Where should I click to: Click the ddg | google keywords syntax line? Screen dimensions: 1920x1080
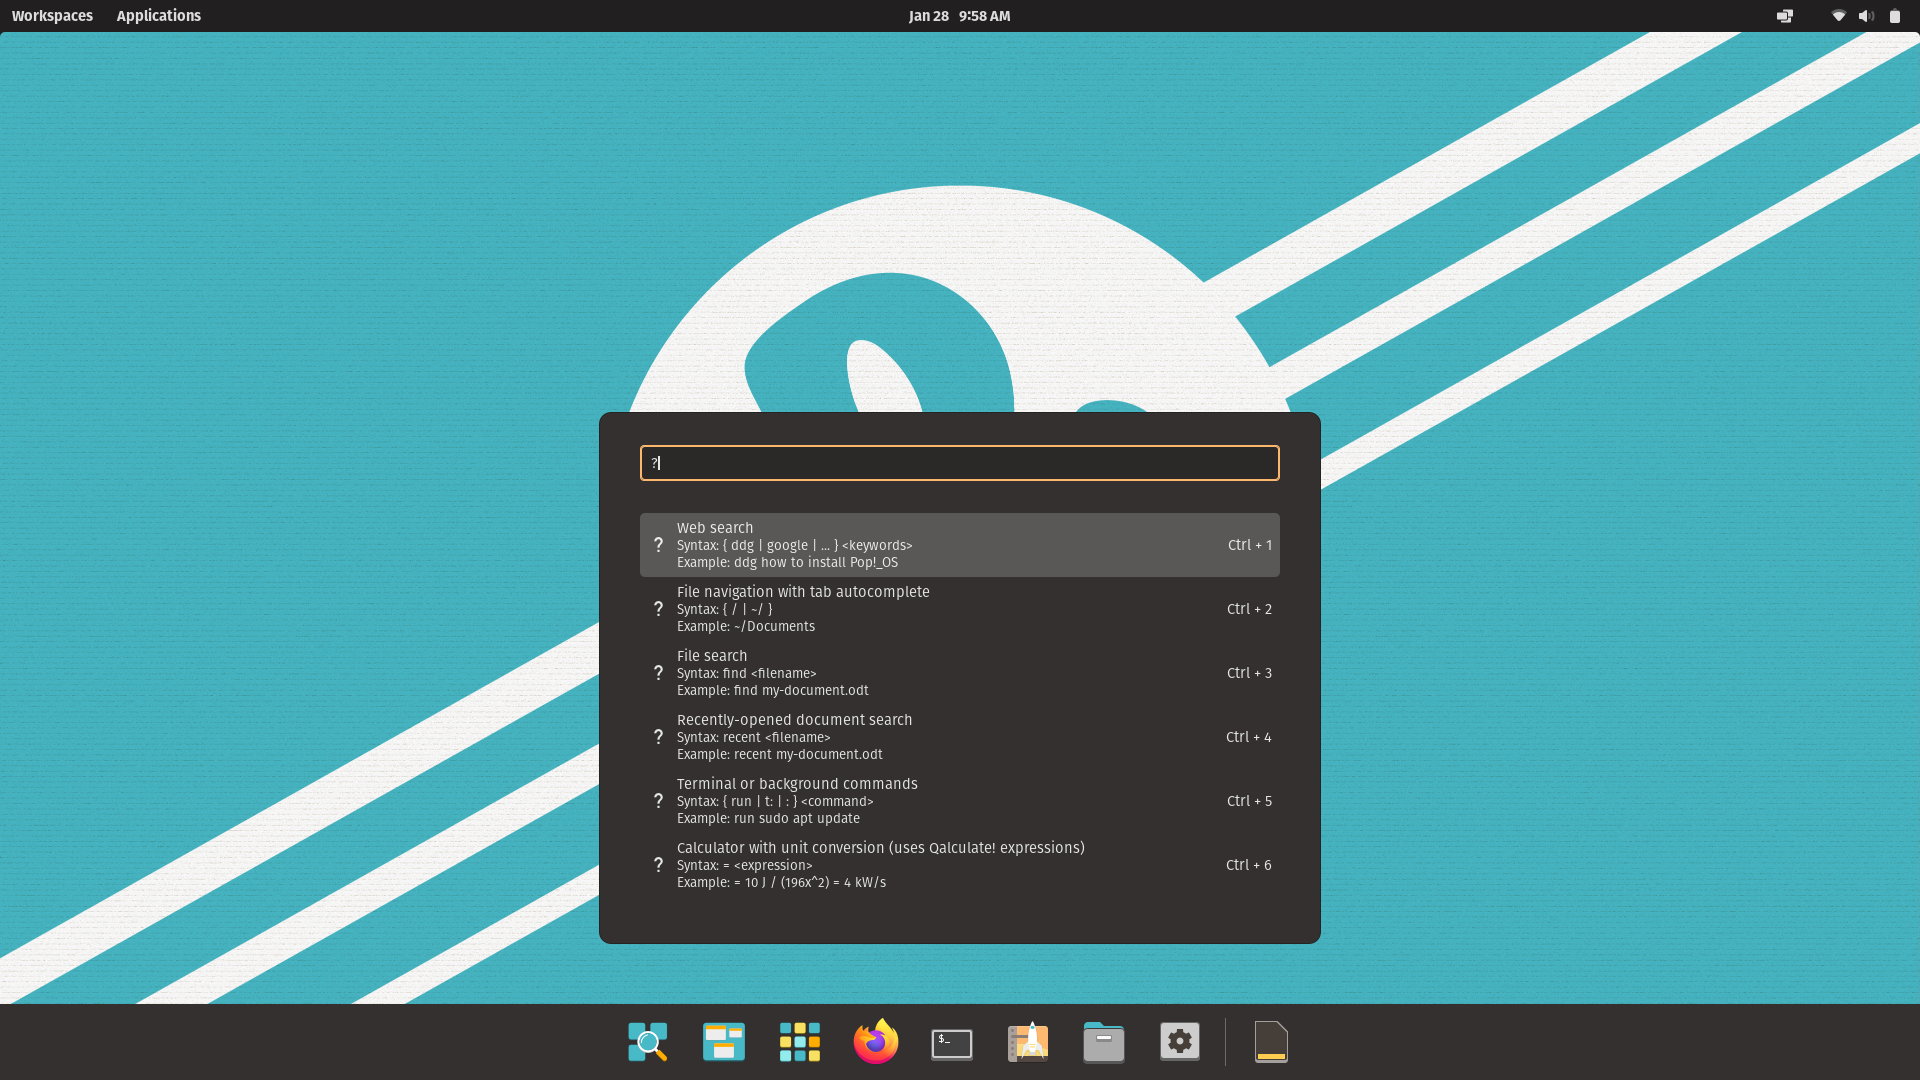point(795,545)
